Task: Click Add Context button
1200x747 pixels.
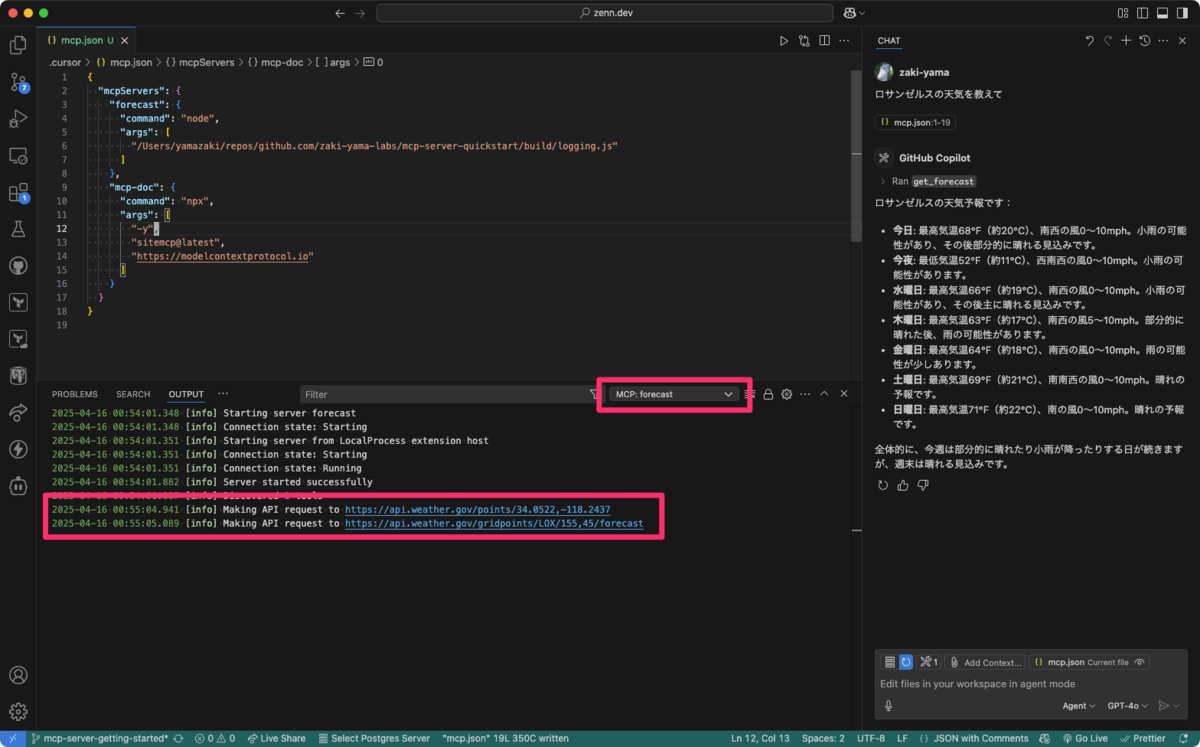Action: pos(984,662)
